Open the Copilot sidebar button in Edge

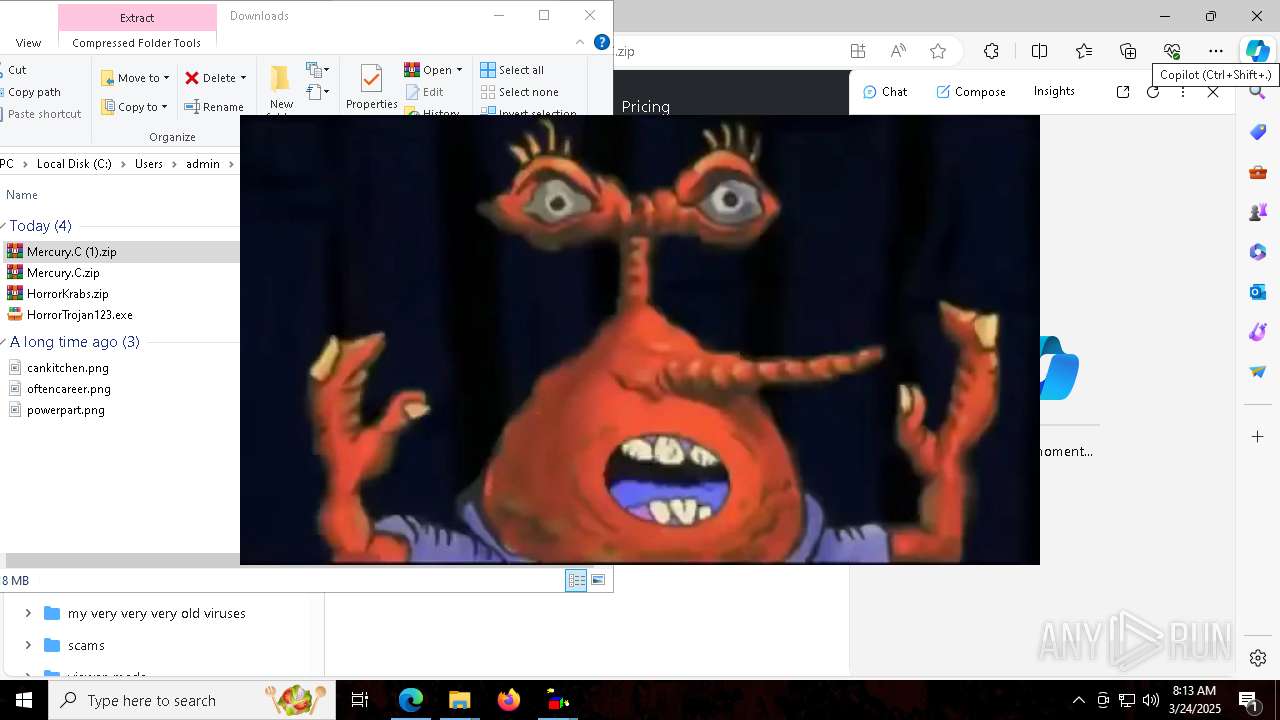1257,51
